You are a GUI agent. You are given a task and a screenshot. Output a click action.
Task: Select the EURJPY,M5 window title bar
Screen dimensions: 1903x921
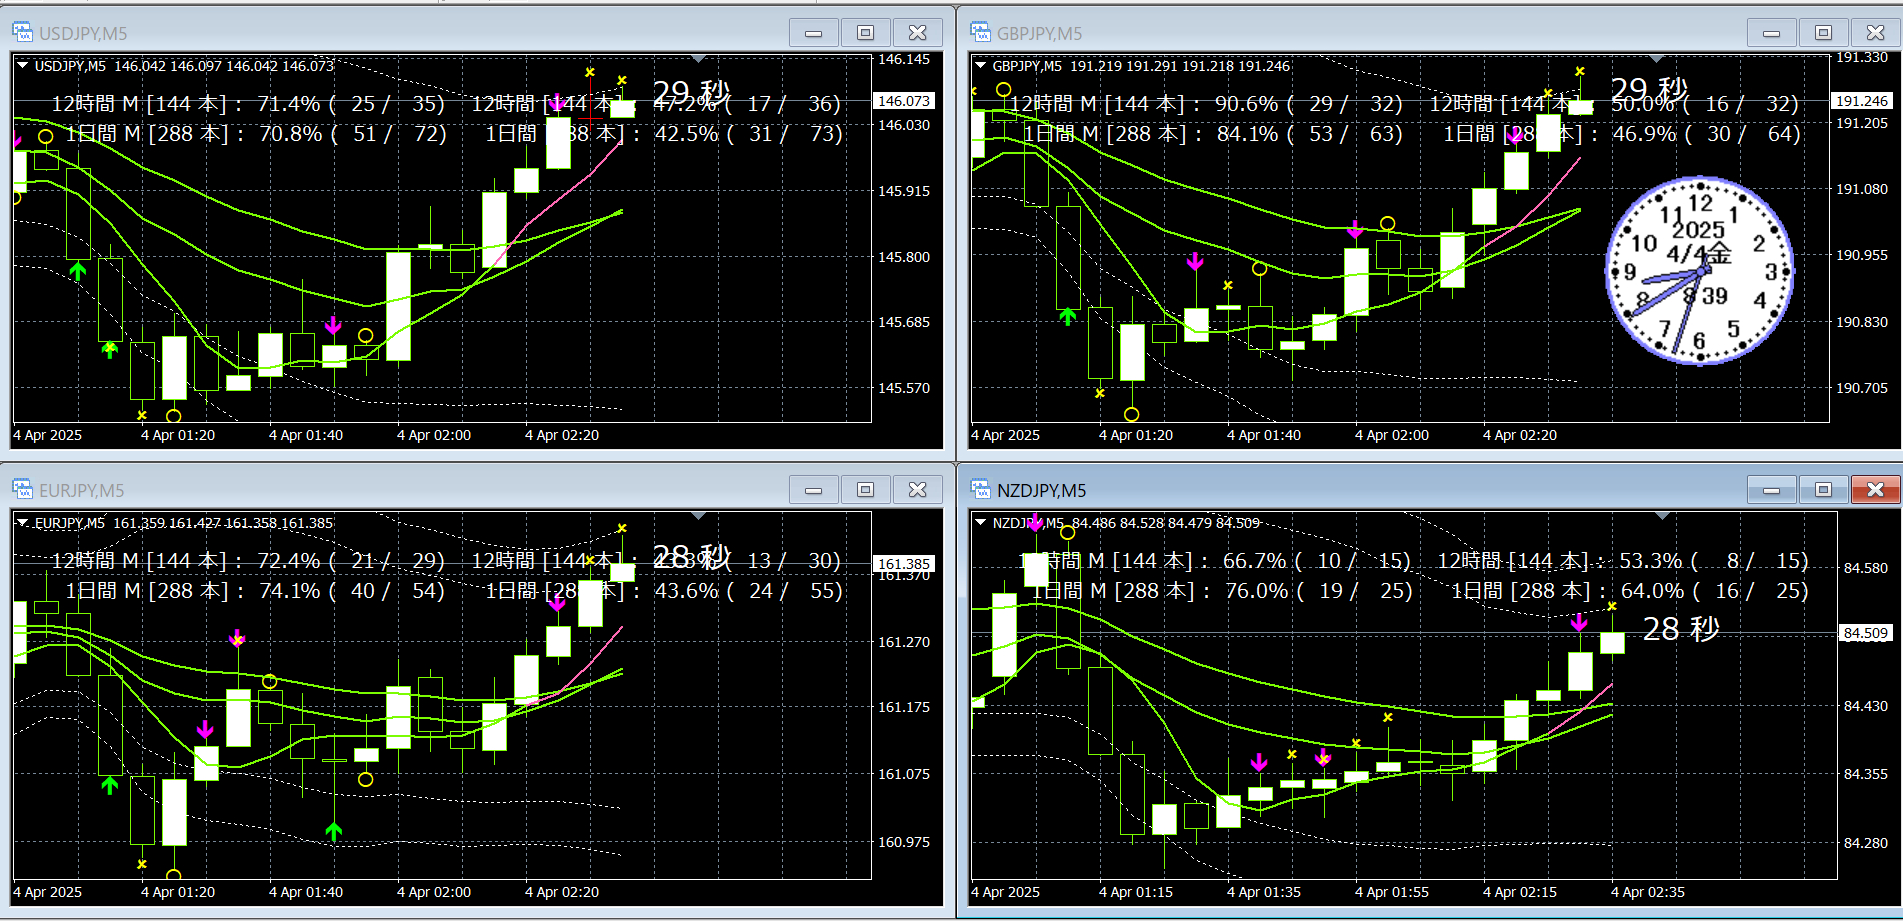pos(400,490)
